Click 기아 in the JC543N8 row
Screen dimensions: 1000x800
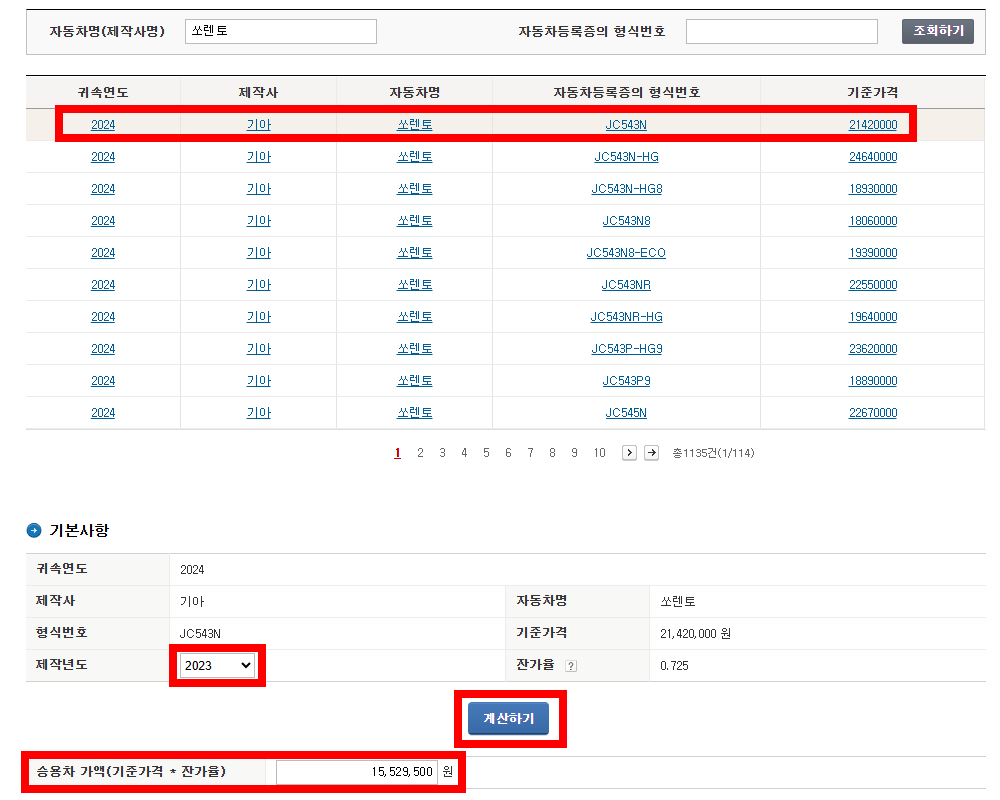[x=258, y=221]
